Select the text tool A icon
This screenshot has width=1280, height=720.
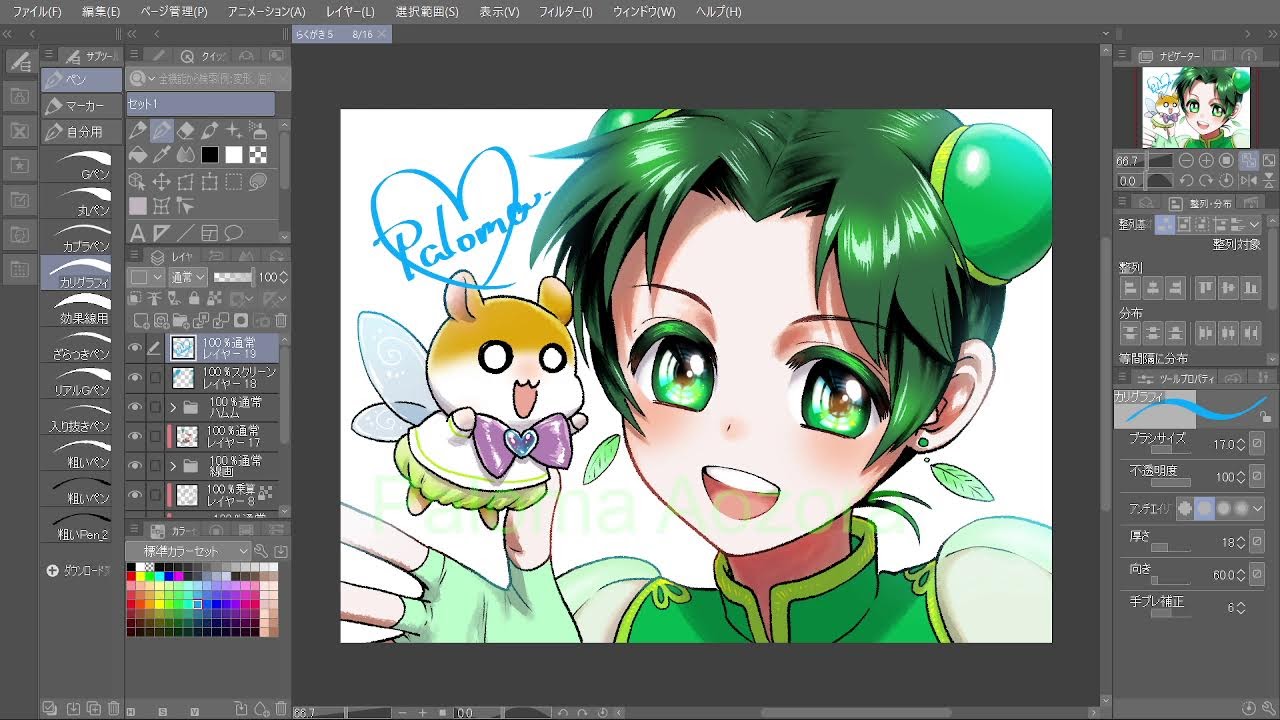pyautogui.click(x=137, y=233)
